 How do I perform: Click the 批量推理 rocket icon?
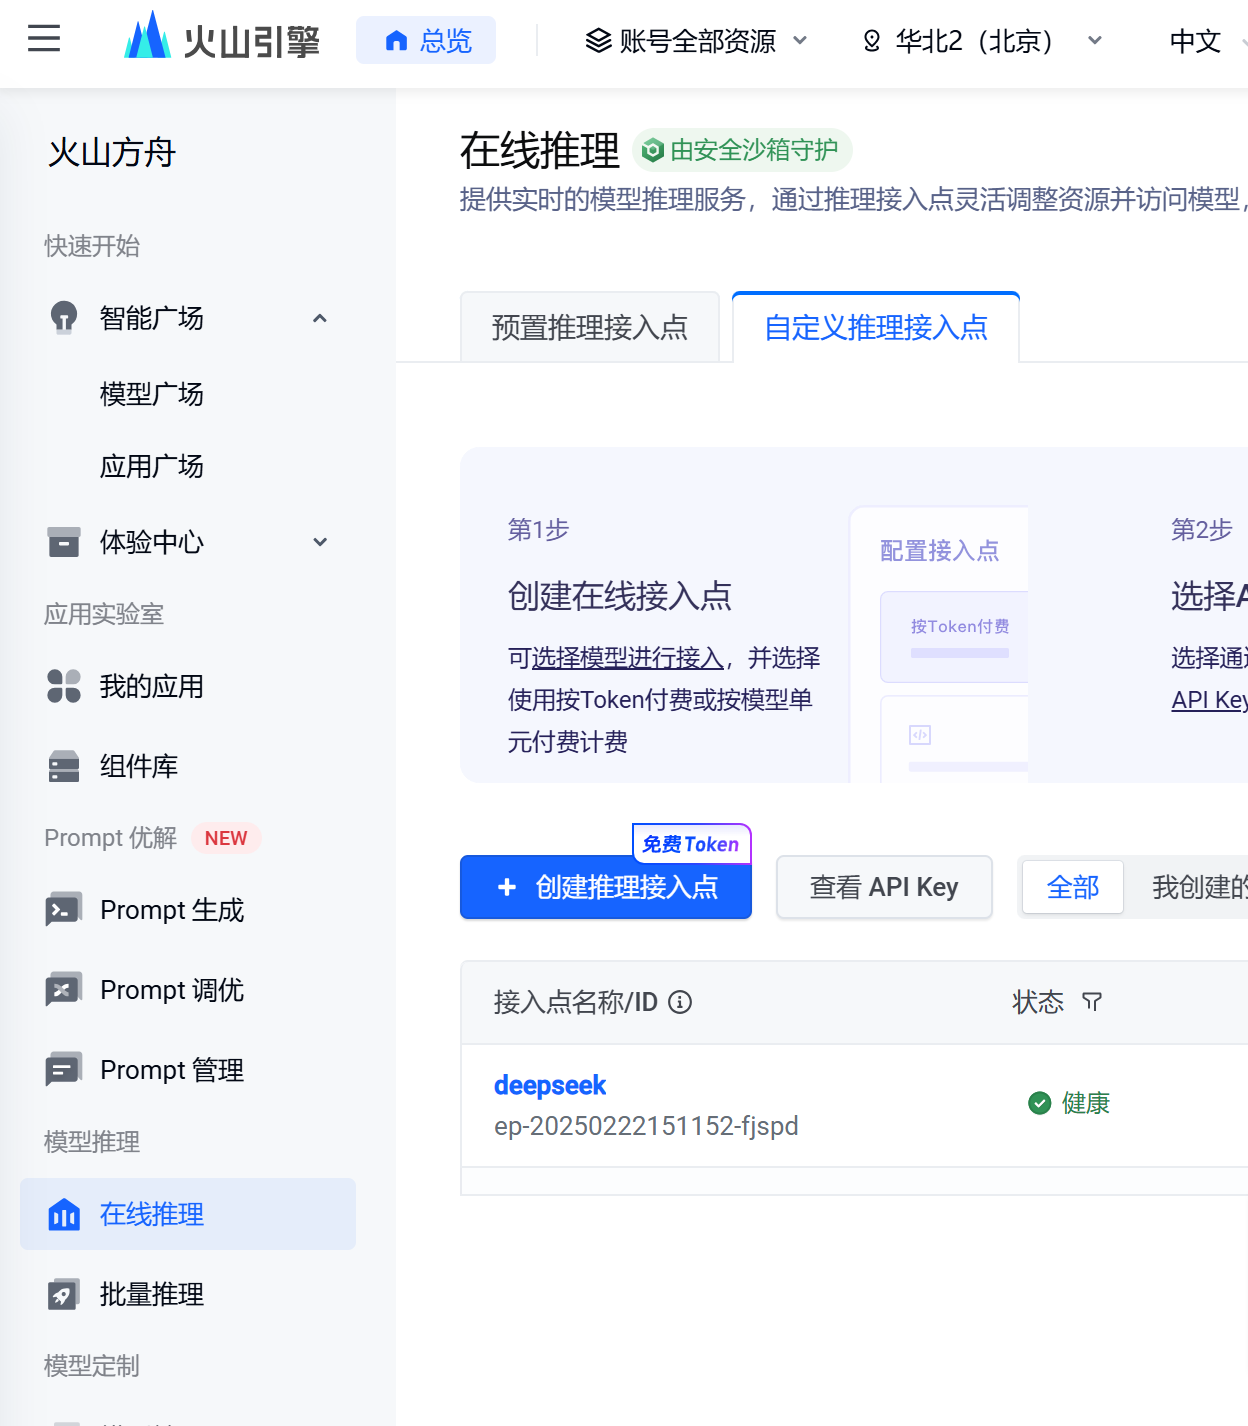pyautogui.click(x=64, y=1294)
